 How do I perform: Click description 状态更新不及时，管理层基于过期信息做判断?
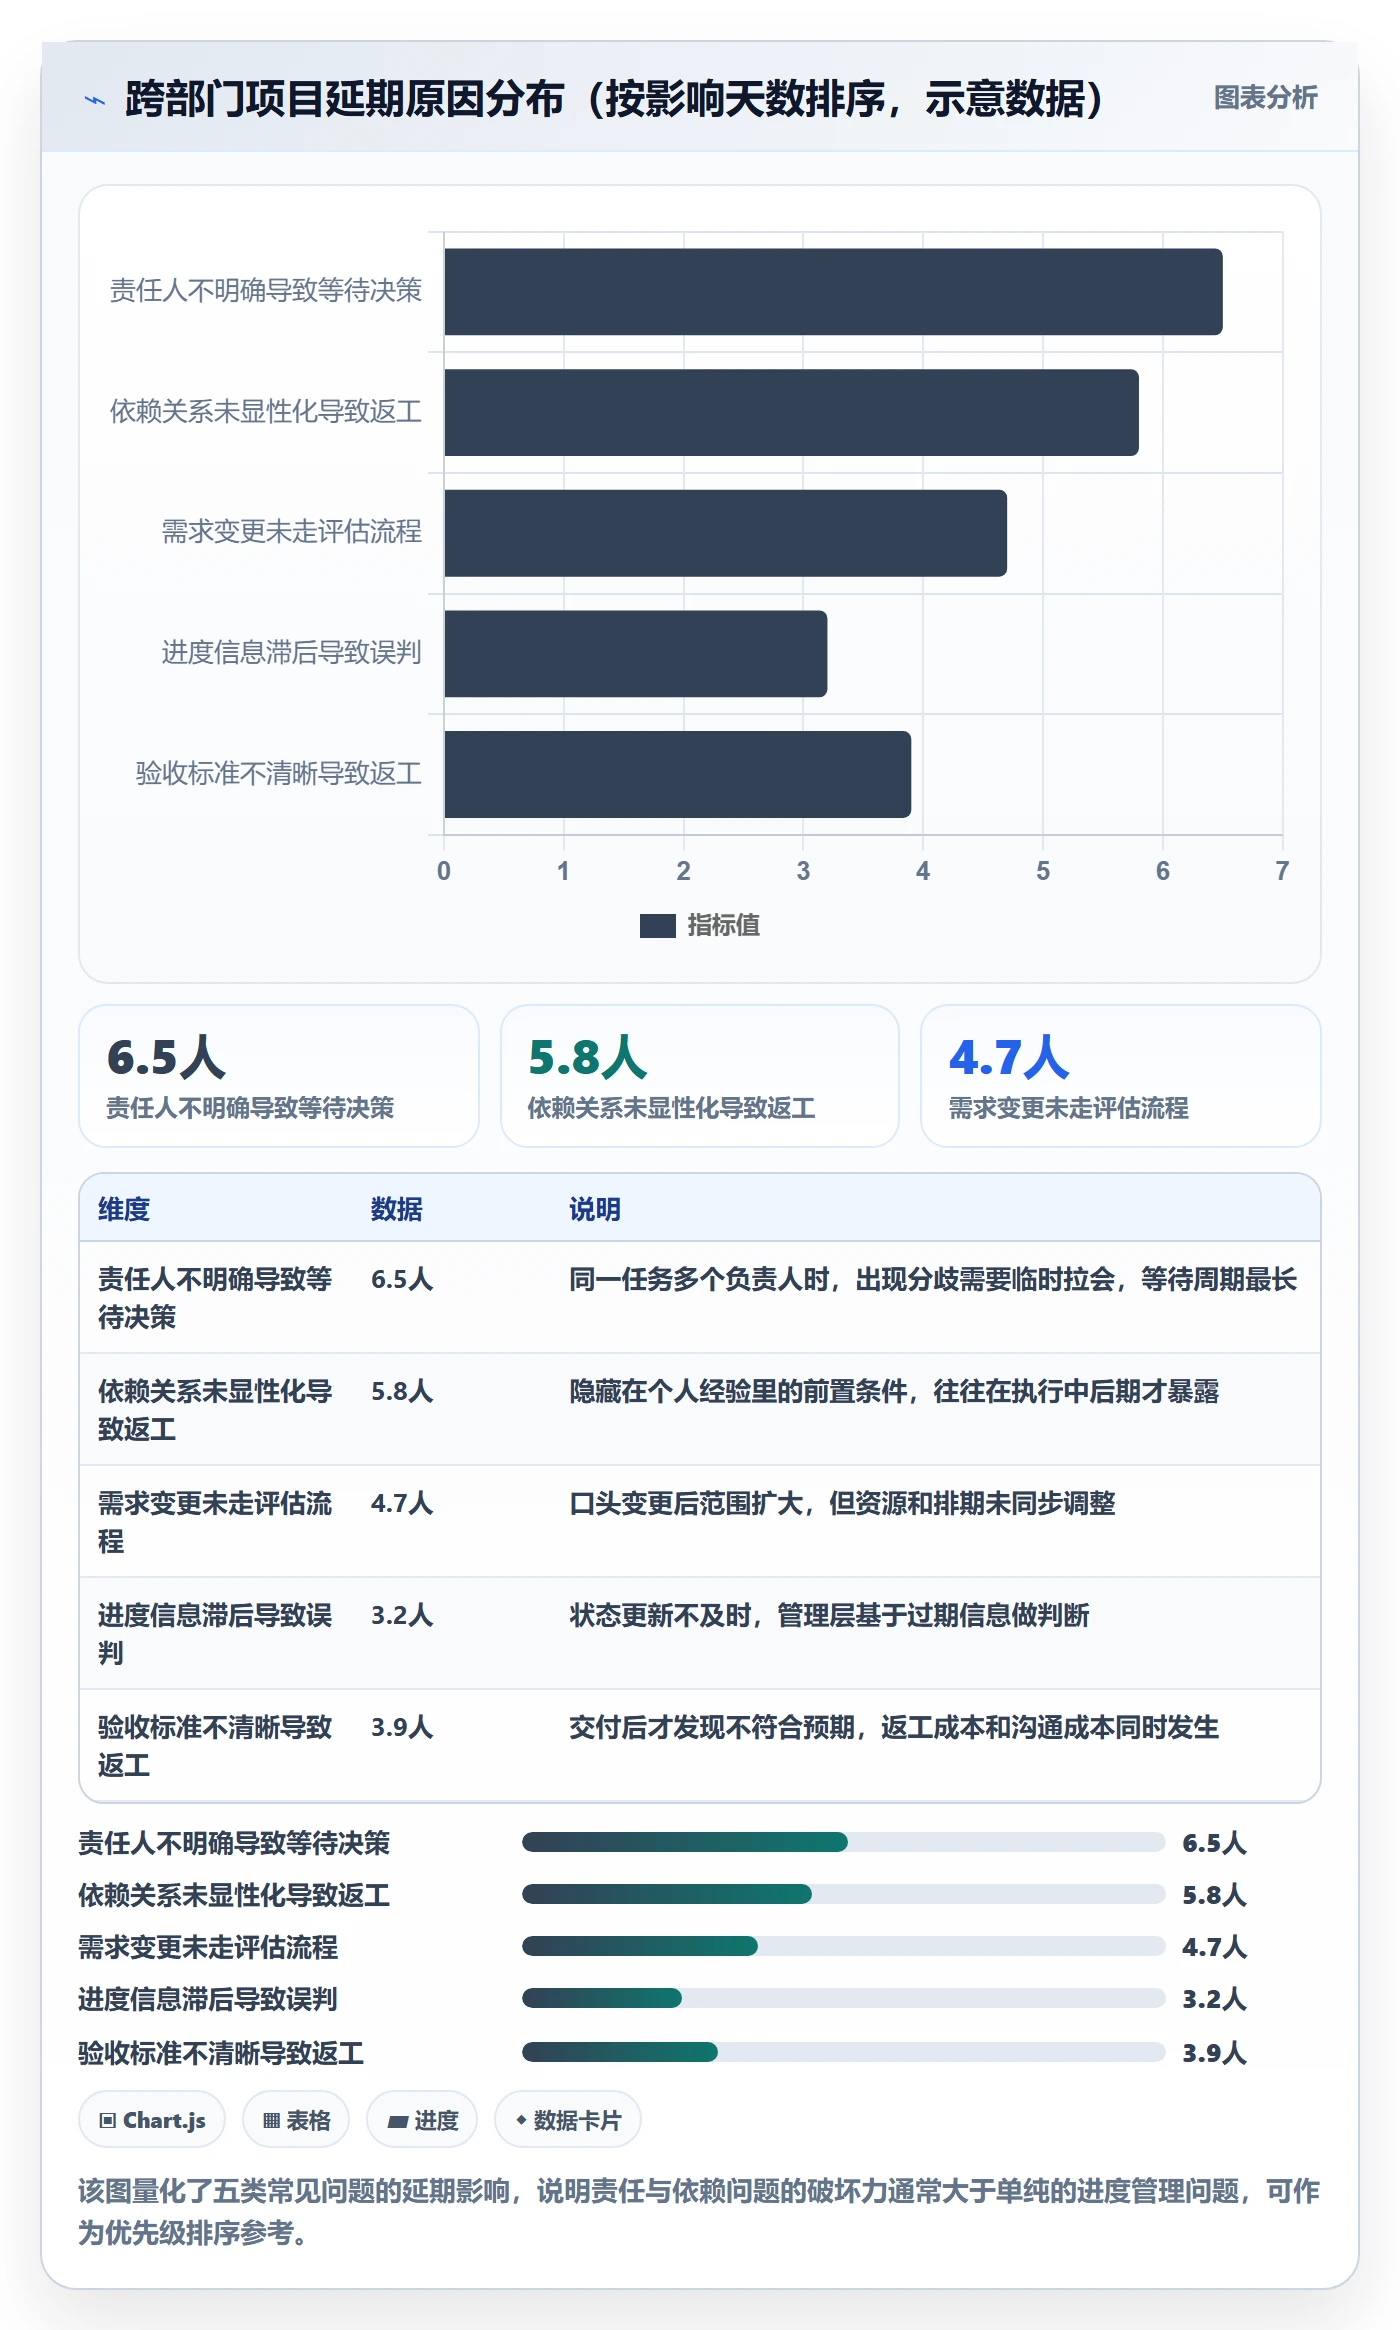click(829, 1615)
